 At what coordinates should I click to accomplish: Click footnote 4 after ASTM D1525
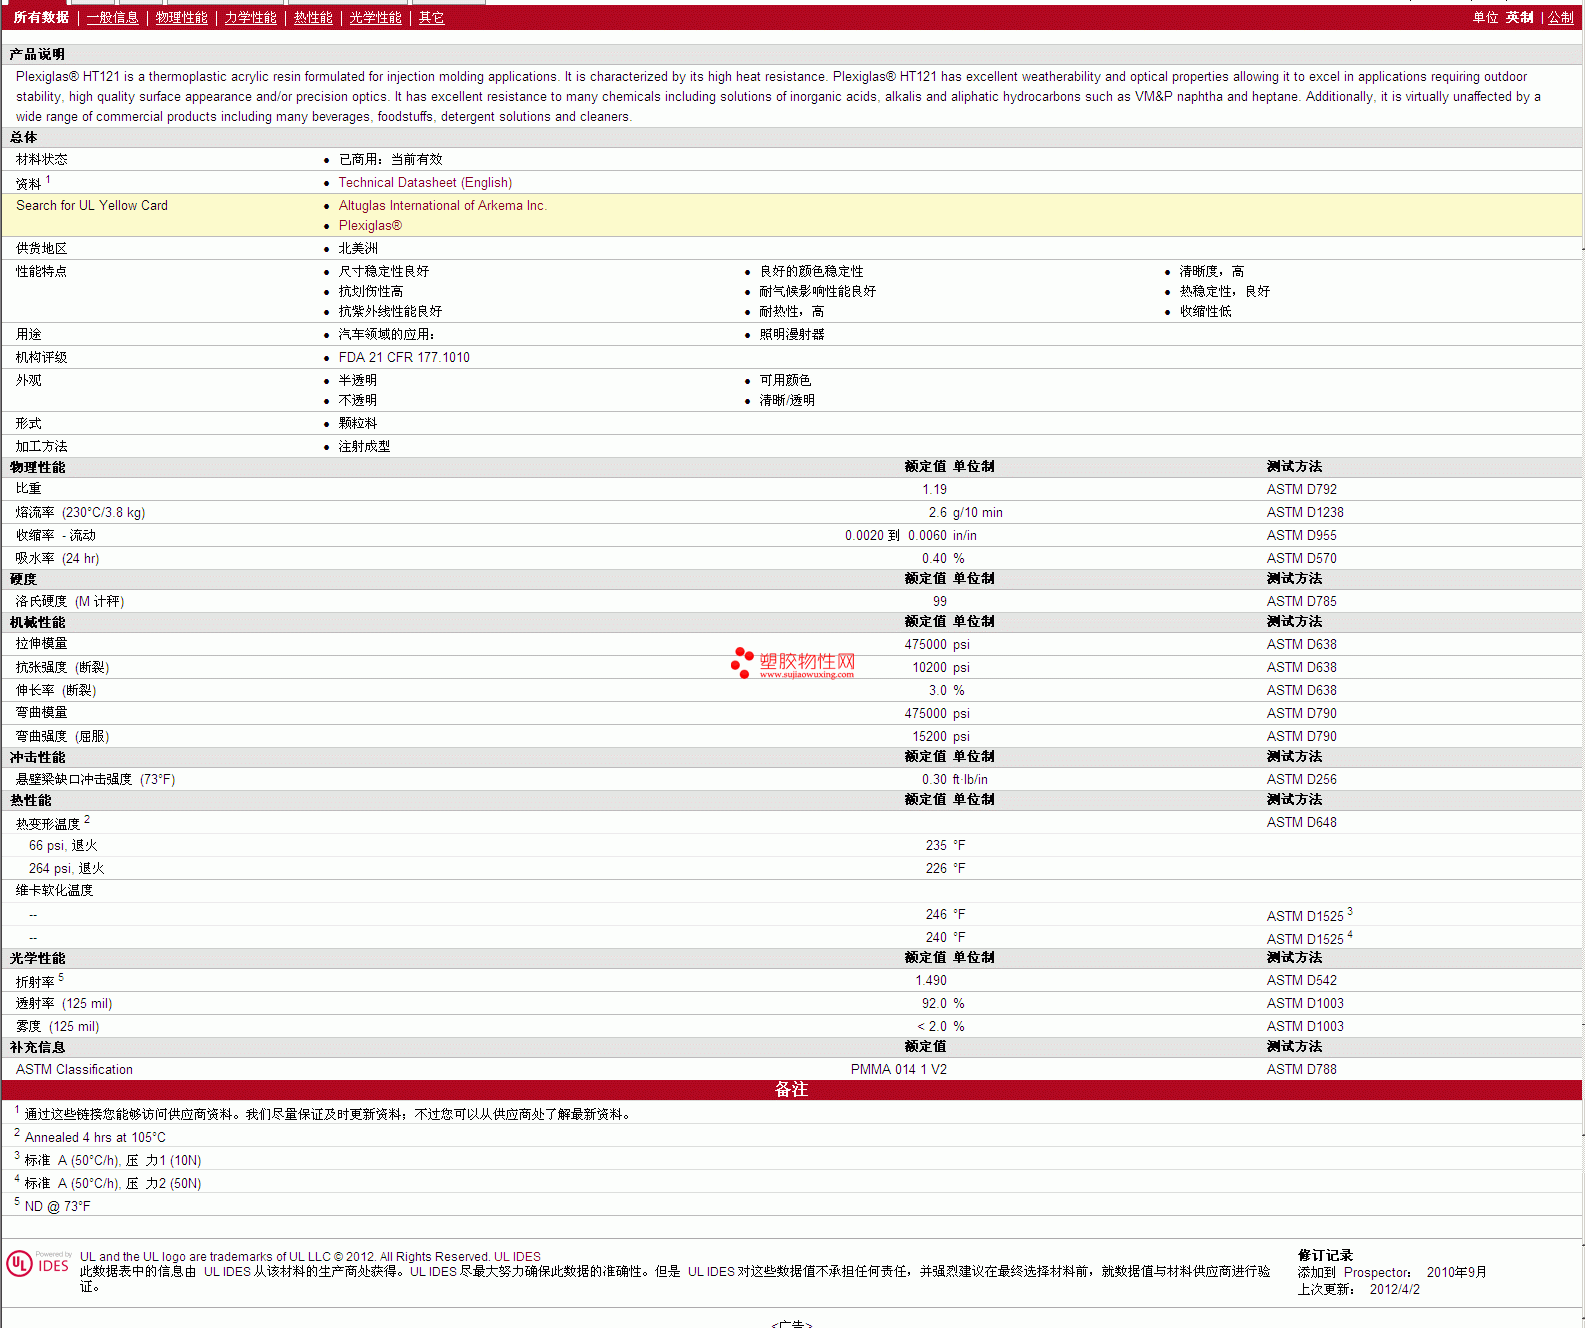click(1350, 935)
